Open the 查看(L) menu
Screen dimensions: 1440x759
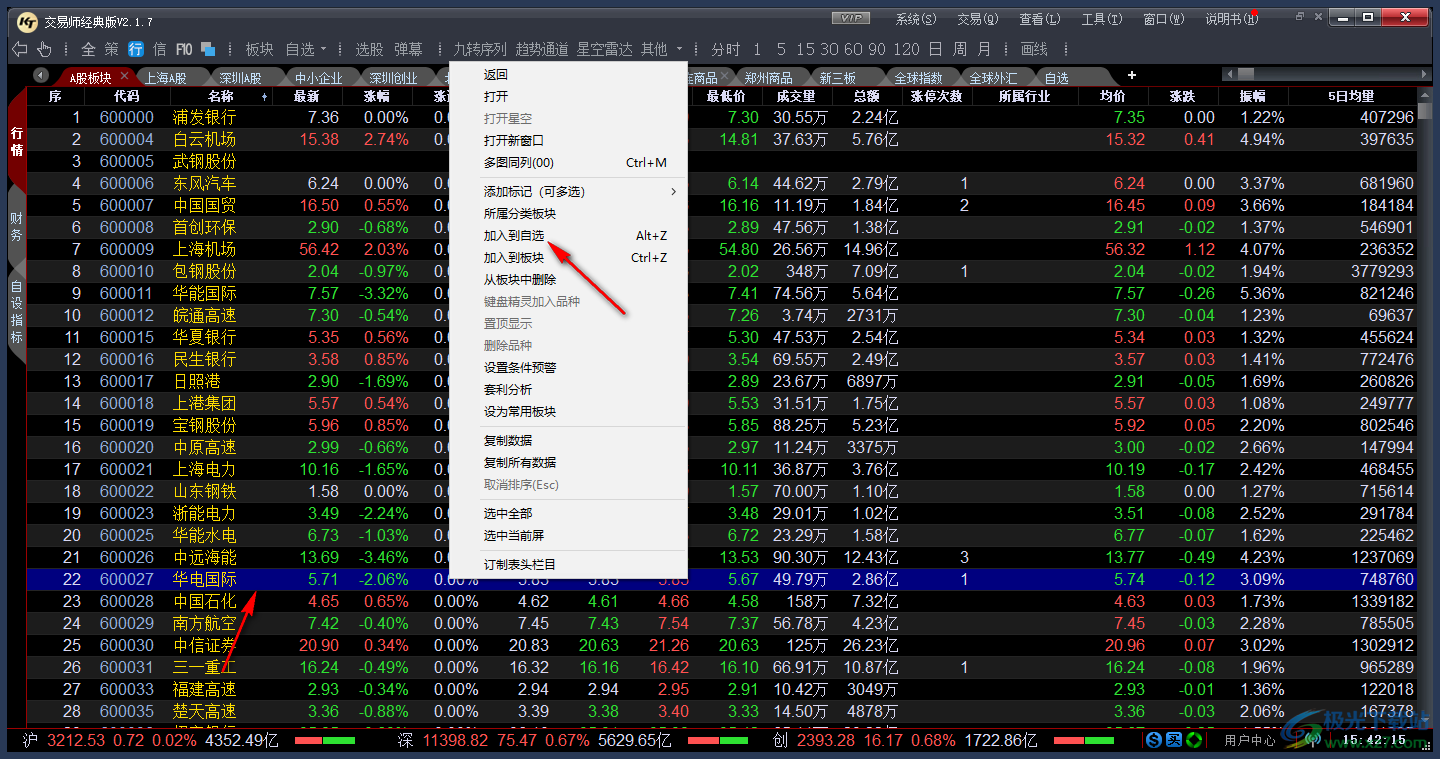coord(1040,19)
